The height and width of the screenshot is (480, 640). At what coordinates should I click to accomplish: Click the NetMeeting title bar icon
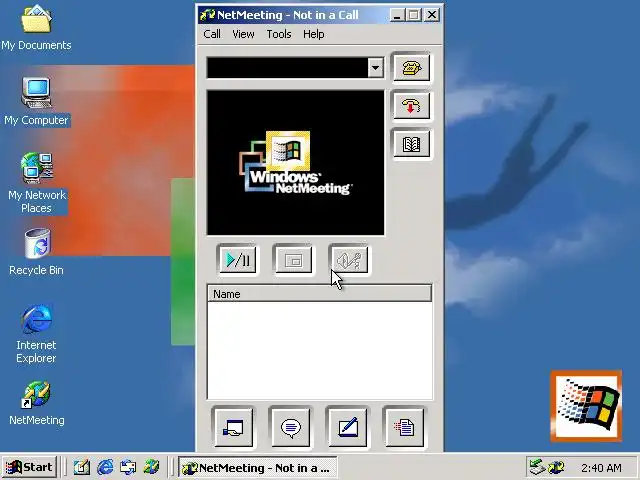pyautogui.click(x=207, y=16)
